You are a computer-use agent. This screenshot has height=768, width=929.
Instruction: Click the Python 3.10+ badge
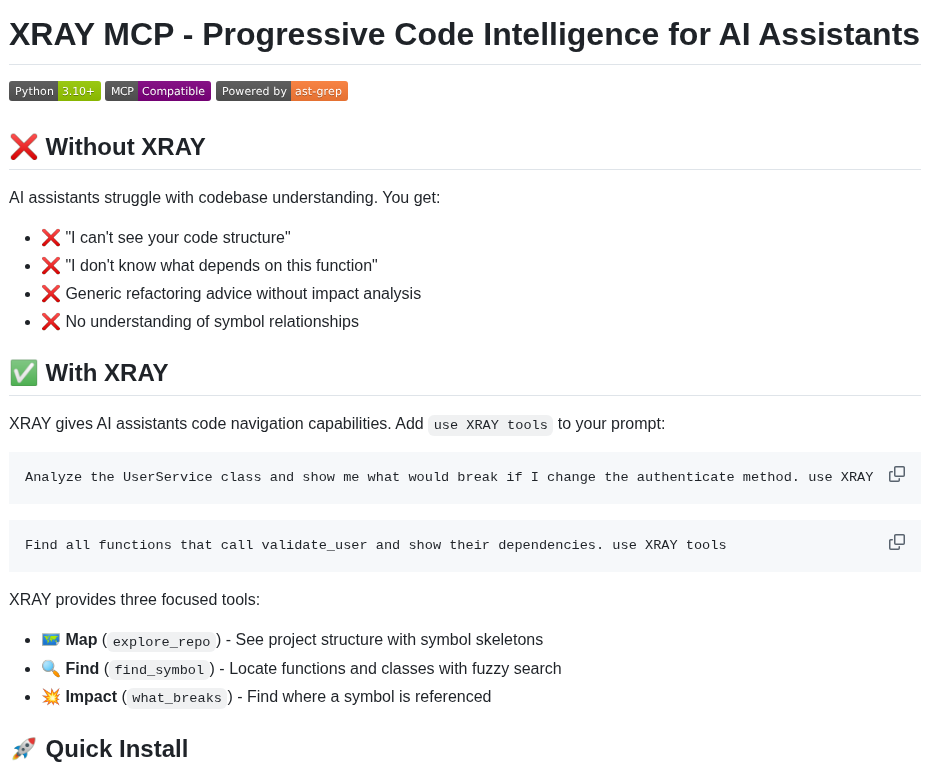(x=55, y=91)
